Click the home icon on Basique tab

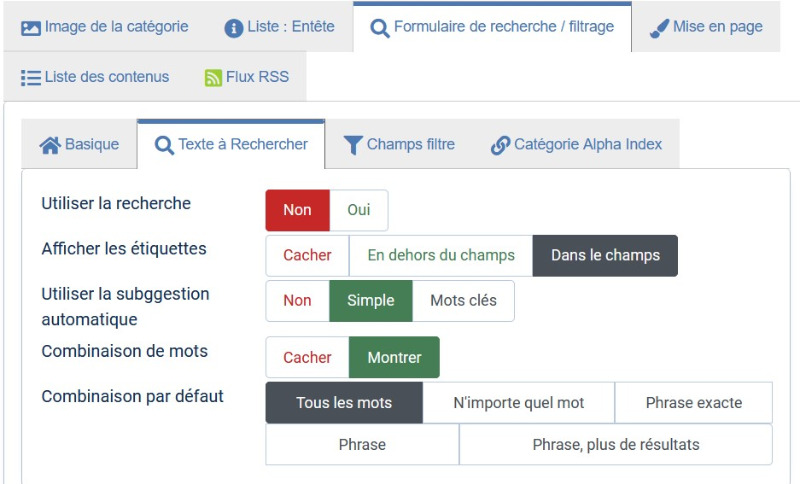point(50,145)
